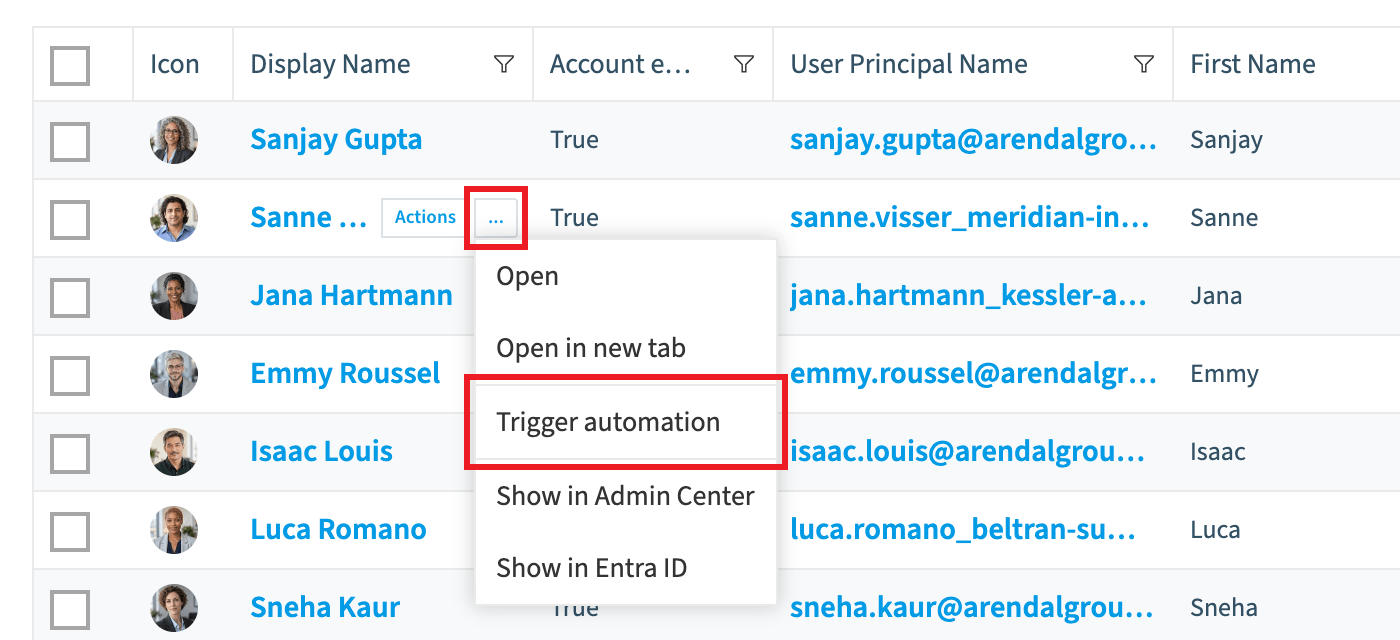Screen dimensions: 1400x640
Task: Open the sanne.visser_meridian principal name link
Action: (x=969, y=218)
